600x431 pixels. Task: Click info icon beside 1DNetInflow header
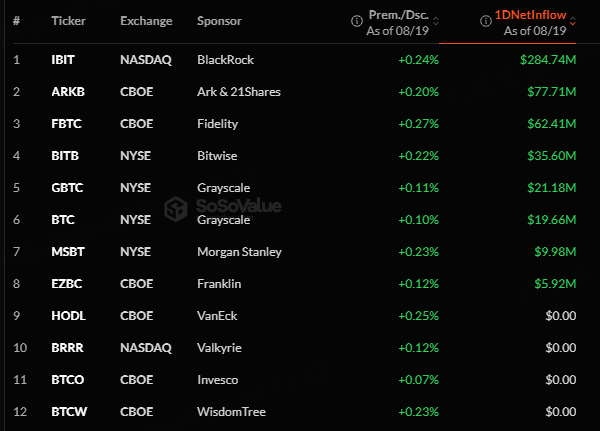point(486,21)
